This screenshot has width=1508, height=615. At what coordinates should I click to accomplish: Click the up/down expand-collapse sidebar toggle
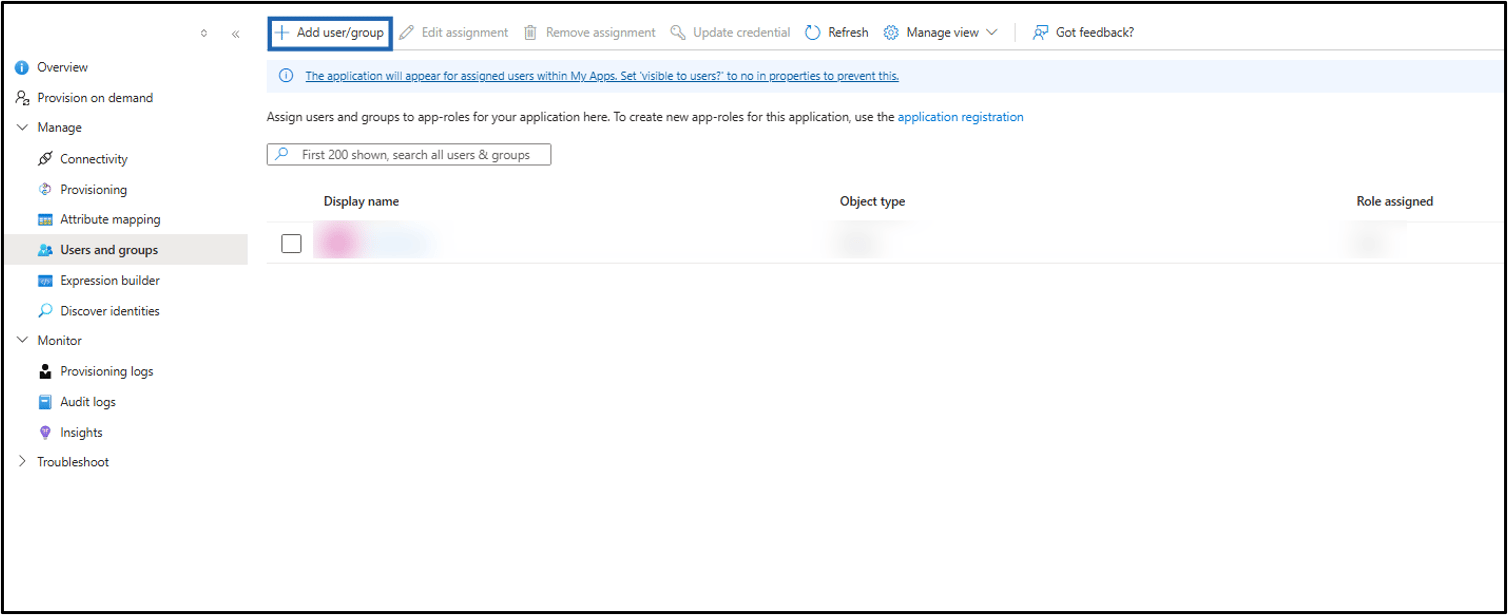pos(204,34)
